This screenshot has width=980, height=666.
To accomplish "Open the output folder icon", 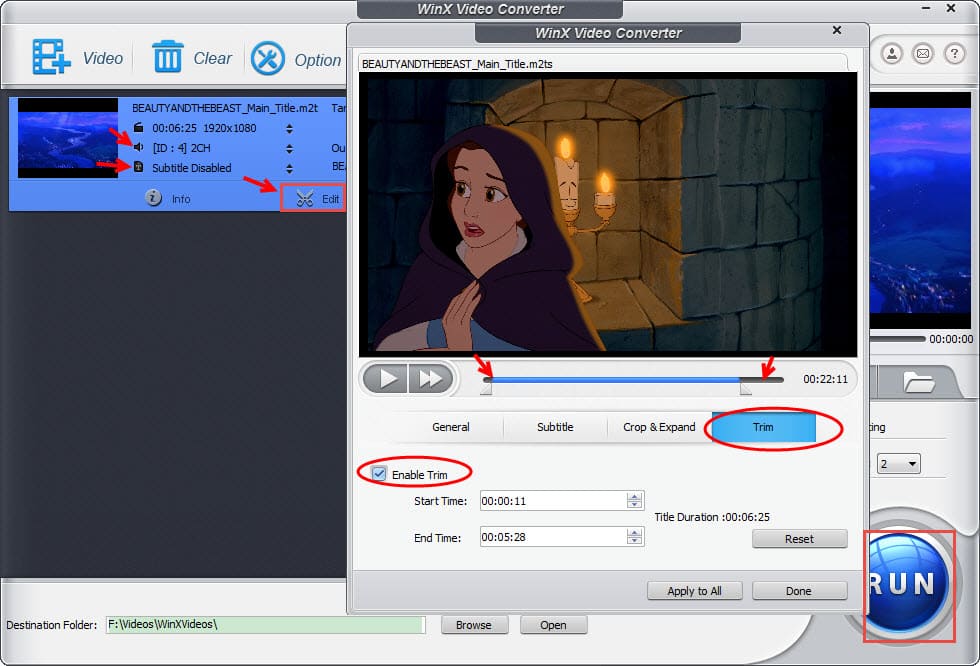I will click(x=918, y=381).
